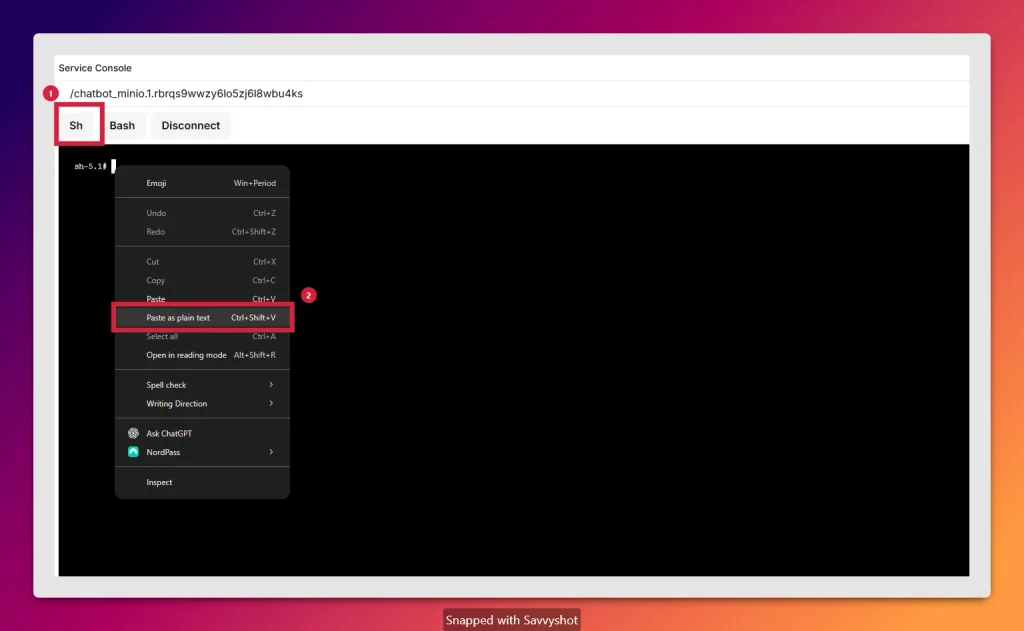Image resolution: width=1024 pixels, height=631 pixels.
Task: Click the Service Console heading
Action: [x=95, y=68]
